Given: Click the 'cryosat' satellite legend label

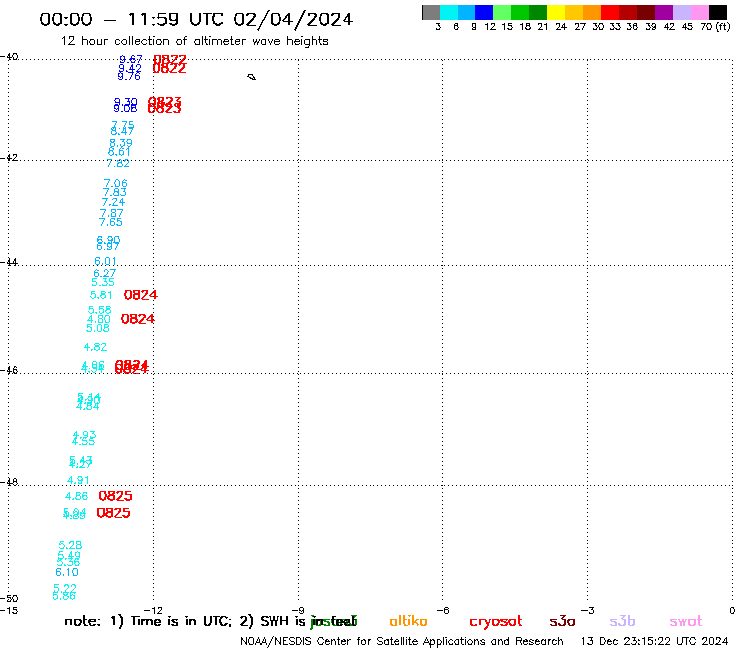Looking at the screenshot, I should (x=496, y=622).
